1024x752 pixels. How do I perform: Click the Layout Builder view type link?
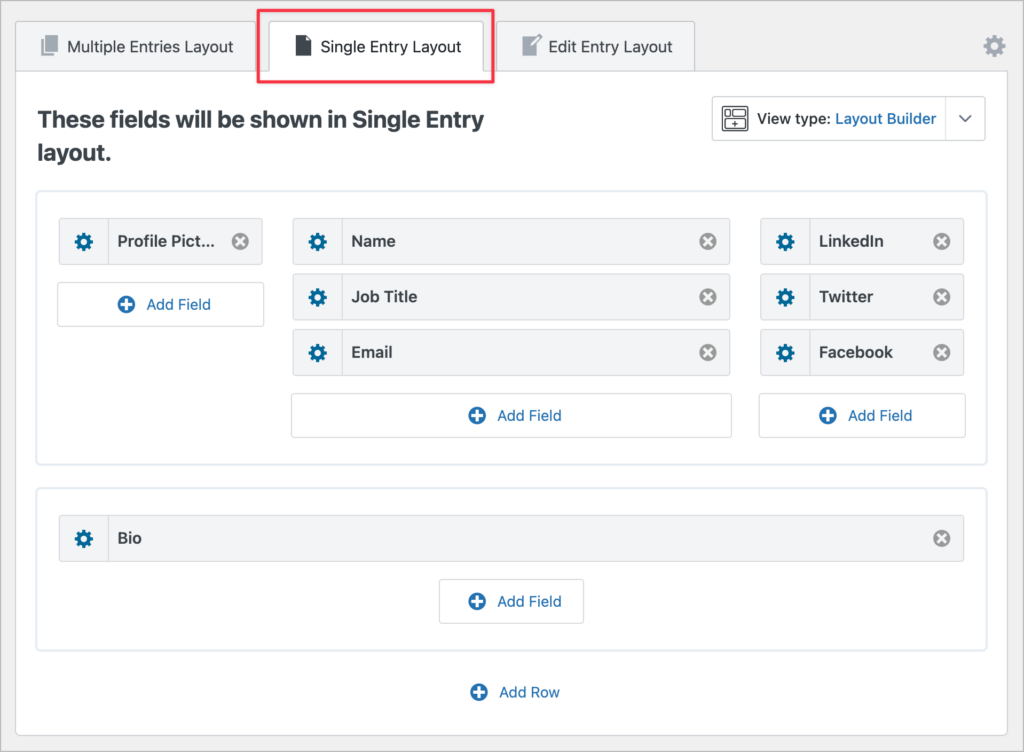point(885,119)
